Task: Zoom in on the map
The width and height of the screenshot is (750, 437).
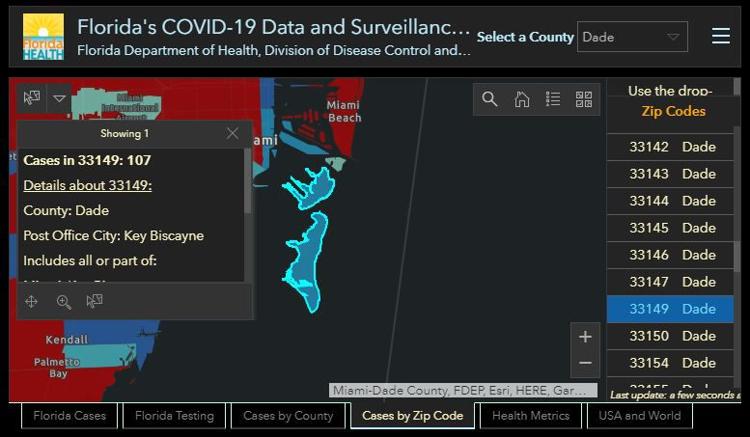Action: coord(585,337)
